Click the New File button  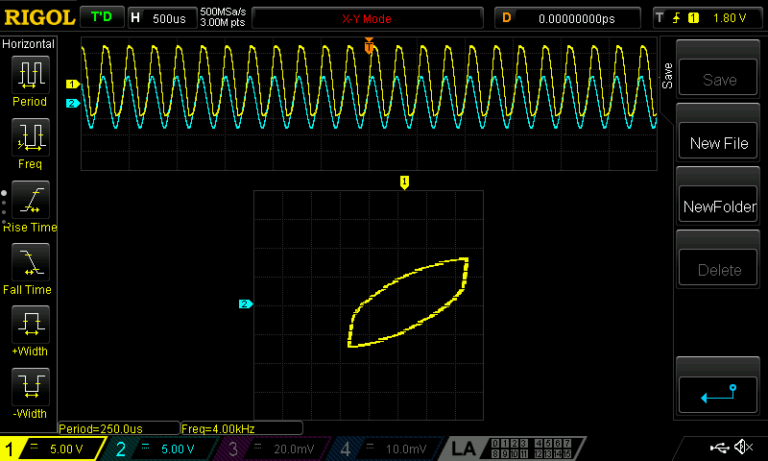click(x=719, y=143)
